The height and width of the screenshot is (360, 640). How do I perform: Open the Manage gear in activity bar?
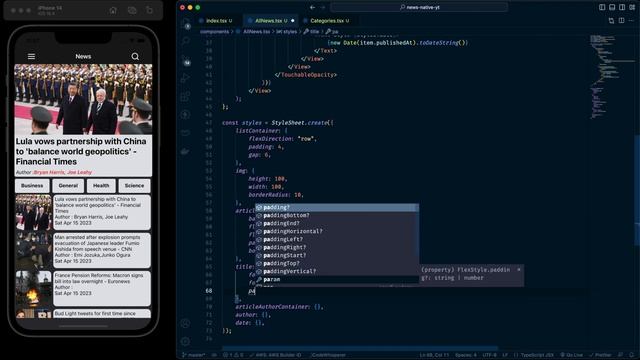coord(186,341)
